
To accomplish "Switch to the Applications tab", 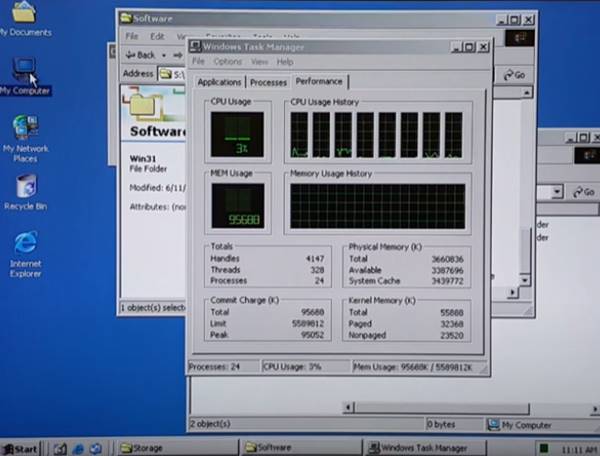I will (x=219, y=82).
